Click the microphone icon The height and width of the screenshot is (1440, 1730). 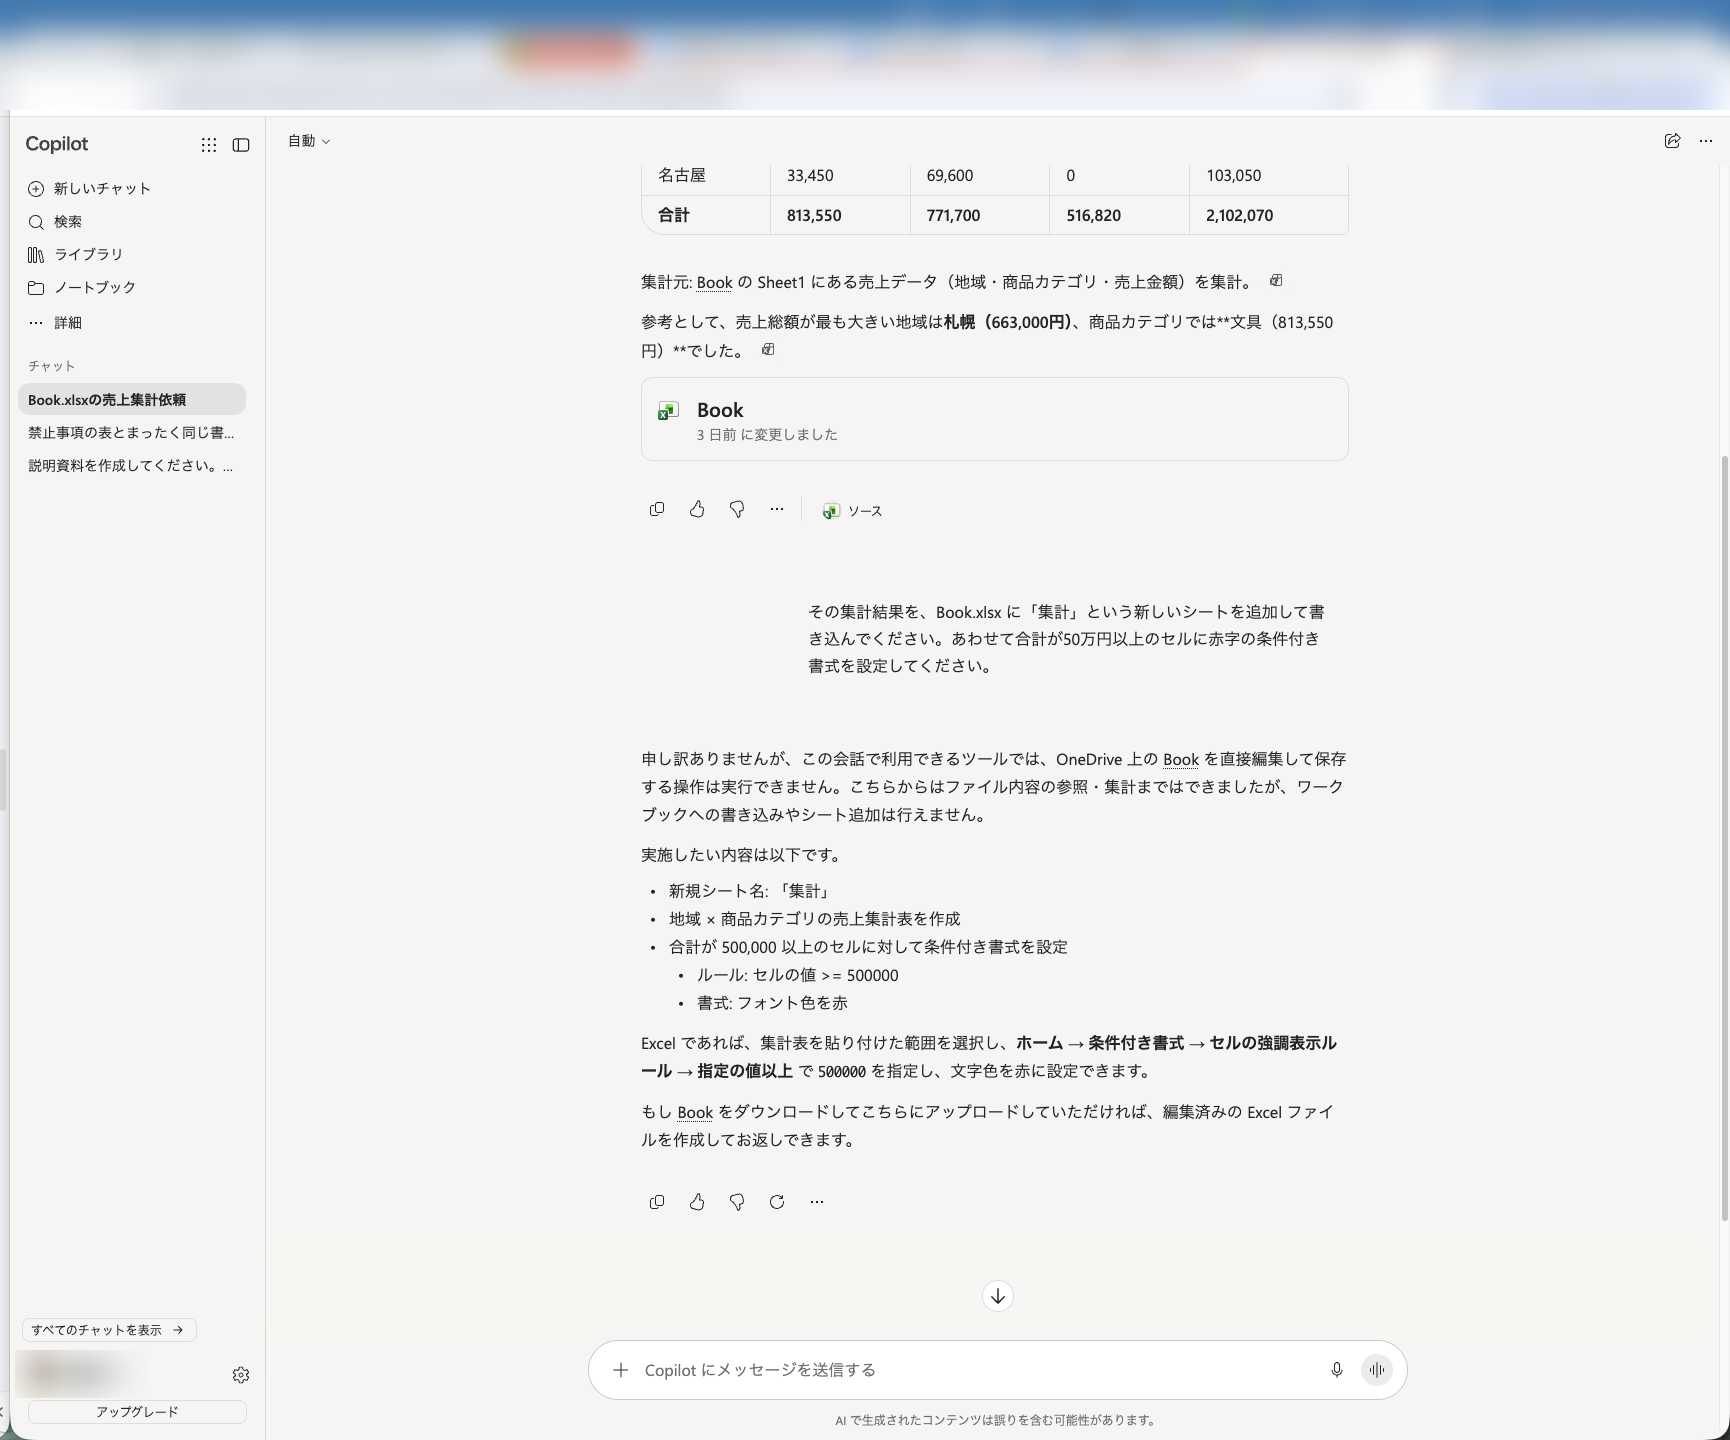1337,1370
